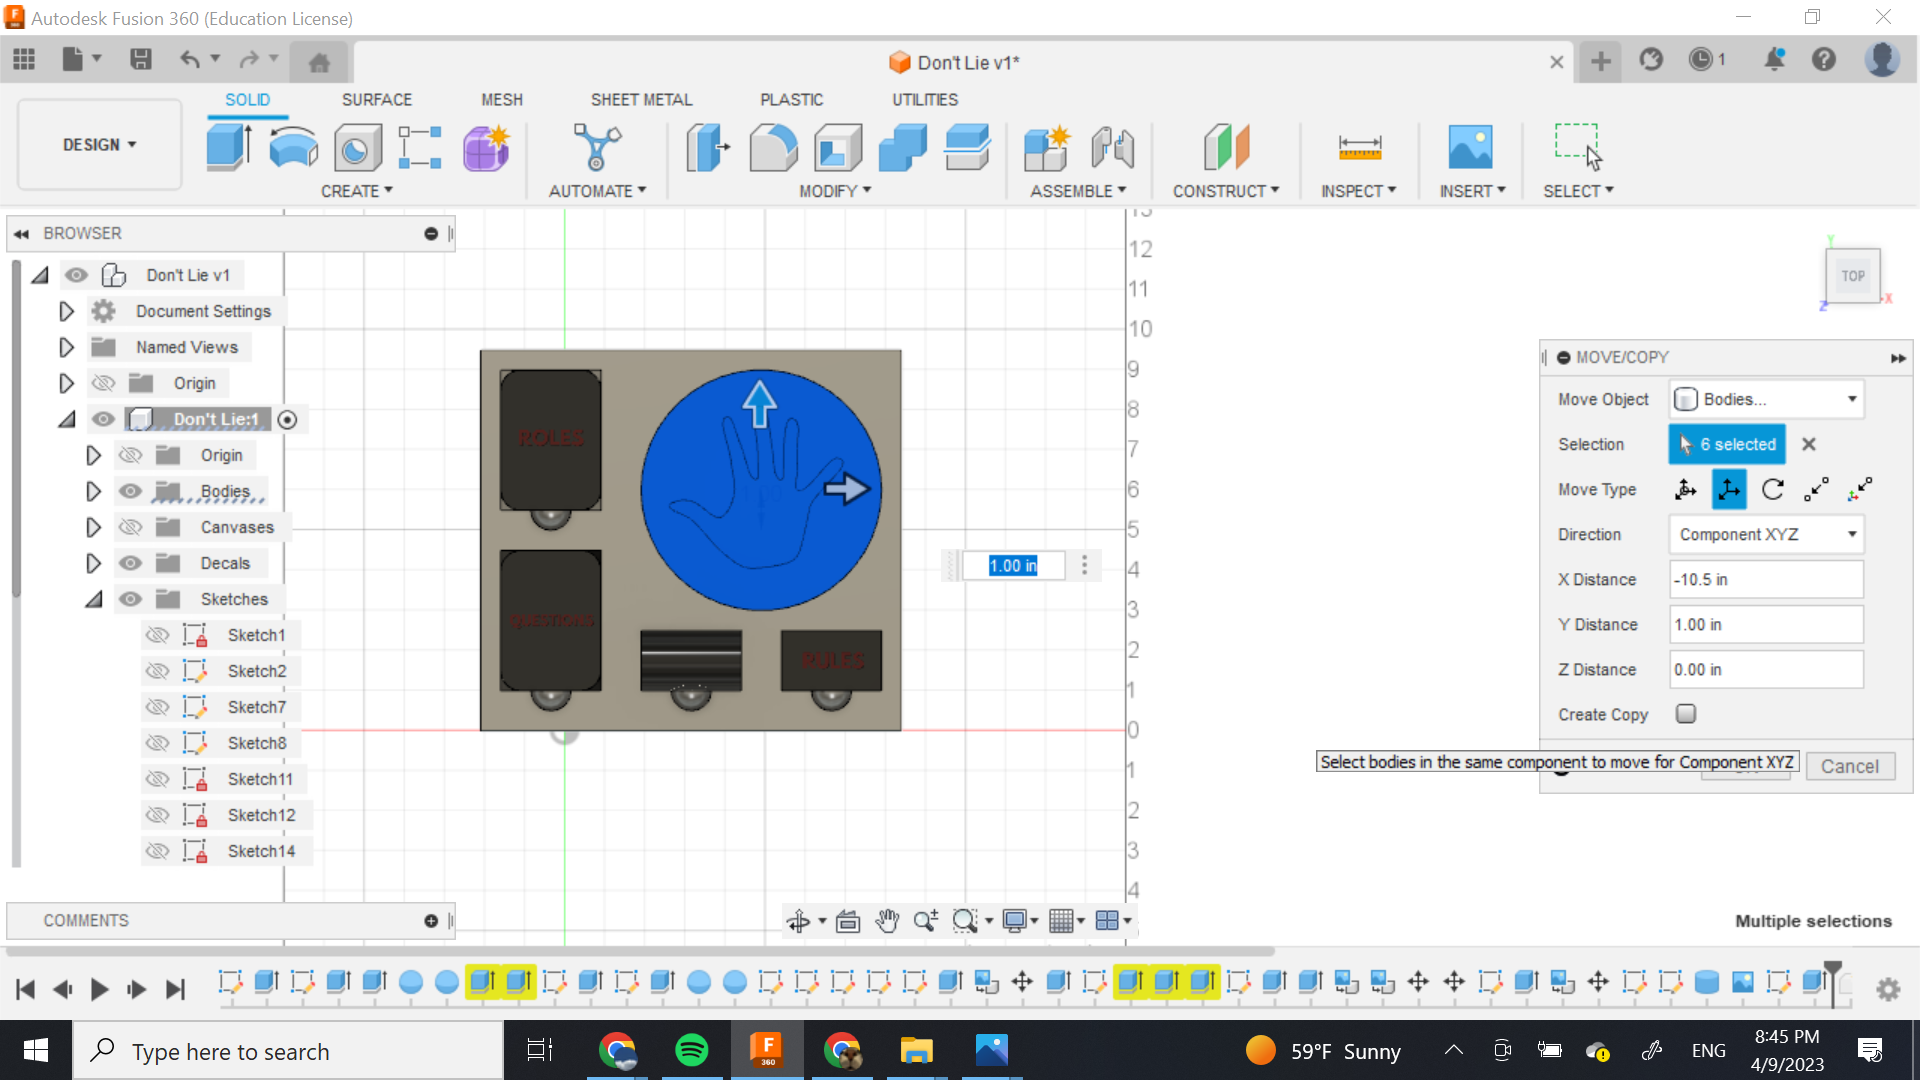The height and width of the screenshot is (1080, 1920).
Task: Cancel the Move/Copy dialog
Action: point(1849,766)
